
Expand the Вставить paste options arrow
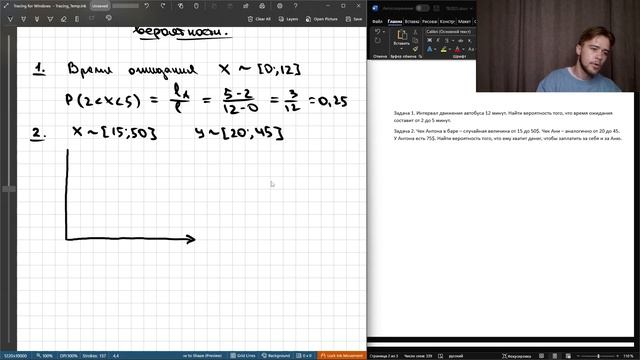(x=402, y=49)
